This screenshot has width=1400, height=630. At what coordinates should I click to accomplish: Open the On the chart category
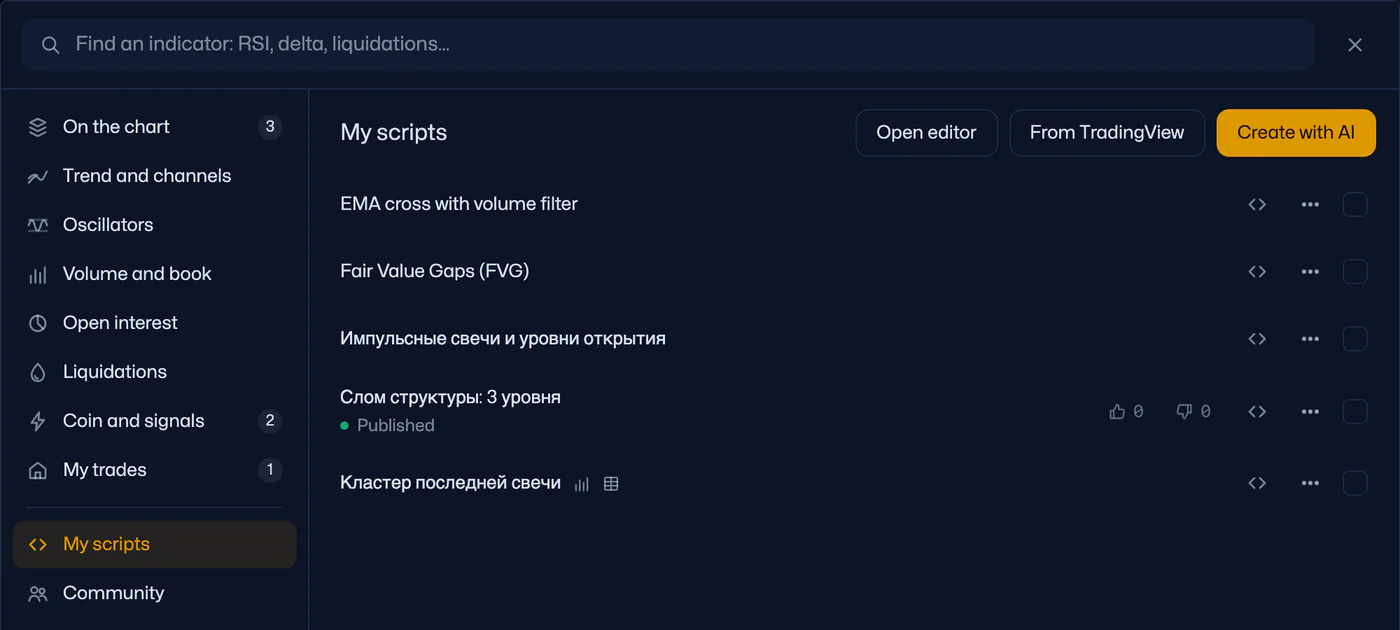[154, 127]
